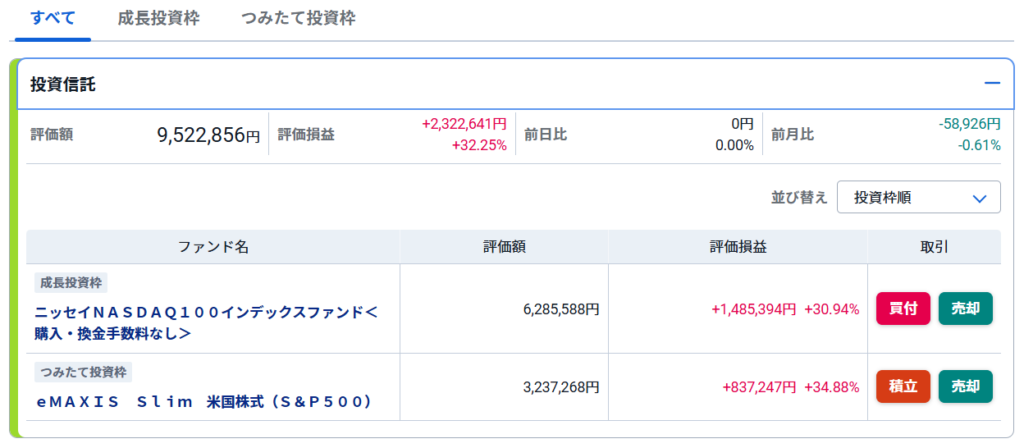Collapse the 投資信託 section with minus icon
Screen dimensions: 1024x448
coord(992,84)
